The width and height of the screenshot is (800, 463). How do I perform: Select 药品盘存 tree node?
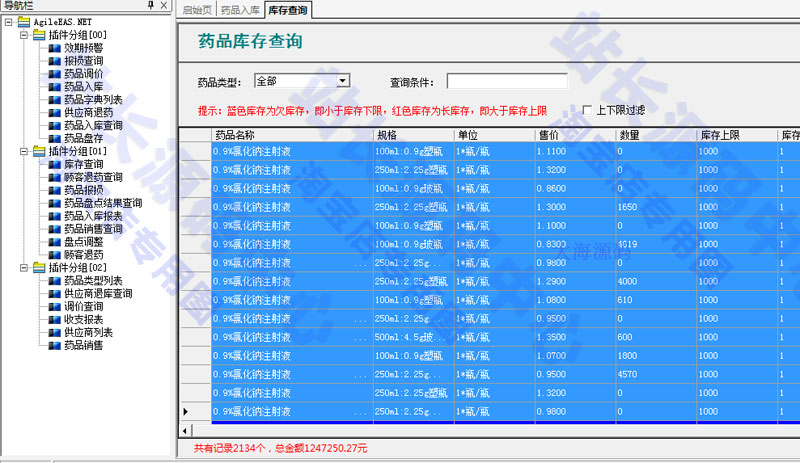pos(83,138)
